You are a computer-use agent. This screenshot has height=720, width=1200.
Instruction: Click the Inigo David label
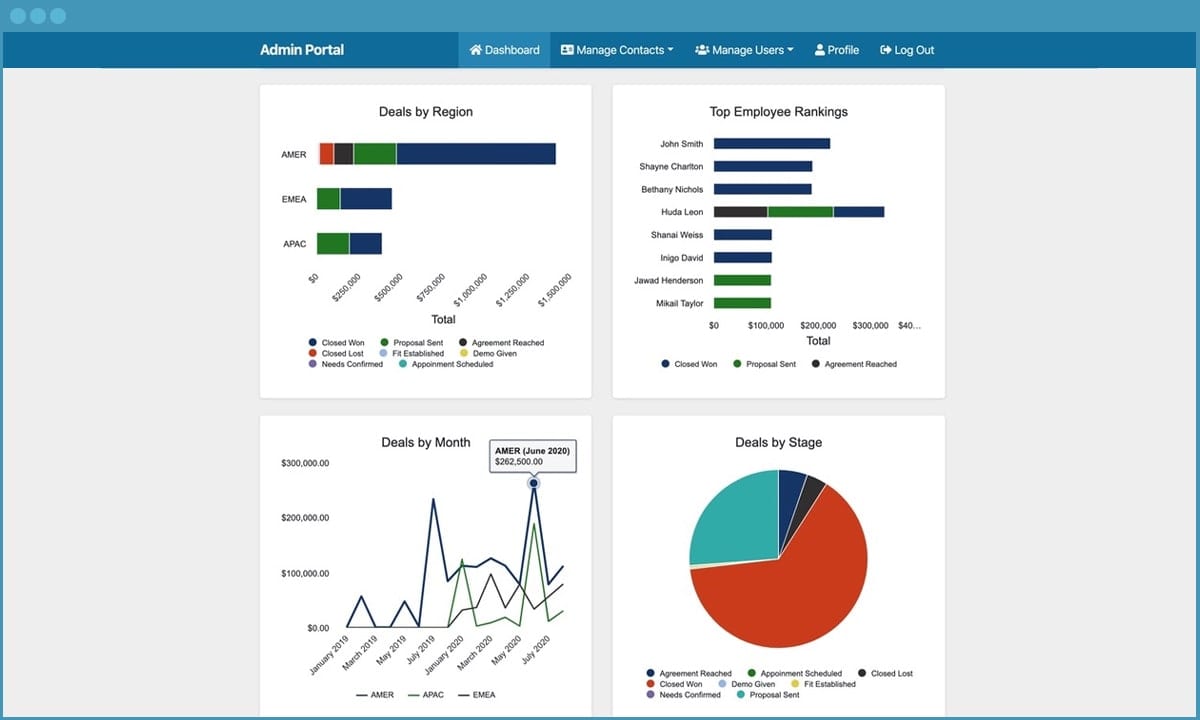point(681,258)
